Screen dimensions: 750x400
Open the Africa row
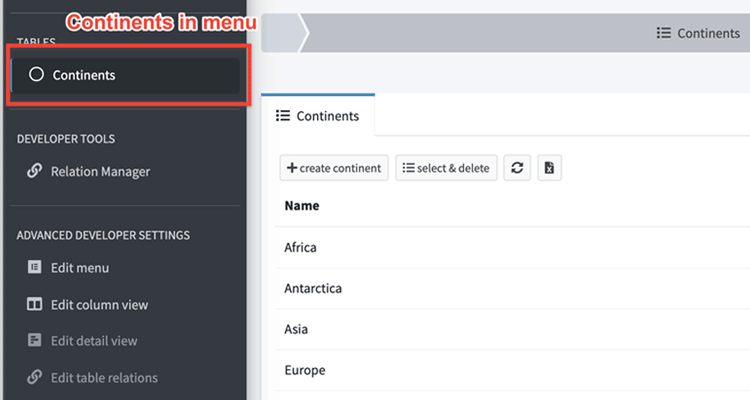(300, 247)
